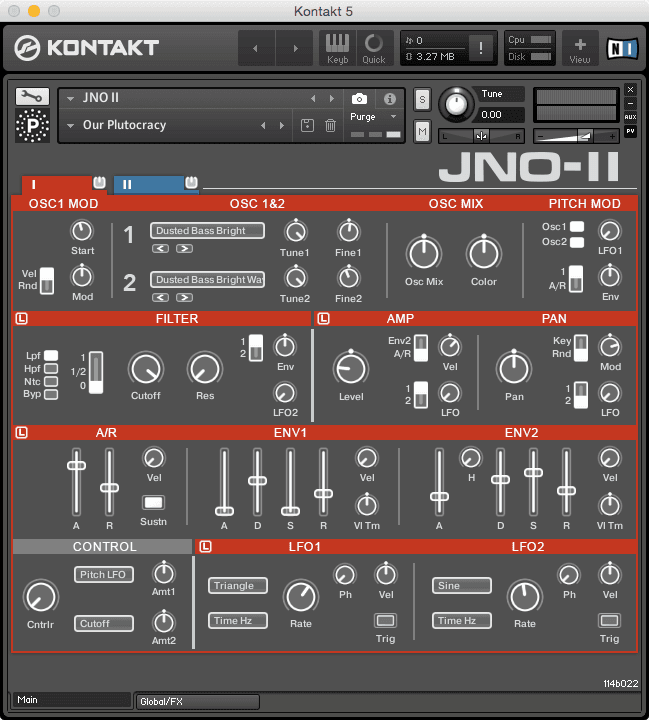Click the ENV1 Decay slider
The height and width of the screenshot is (720, 649).
point(257,482)
